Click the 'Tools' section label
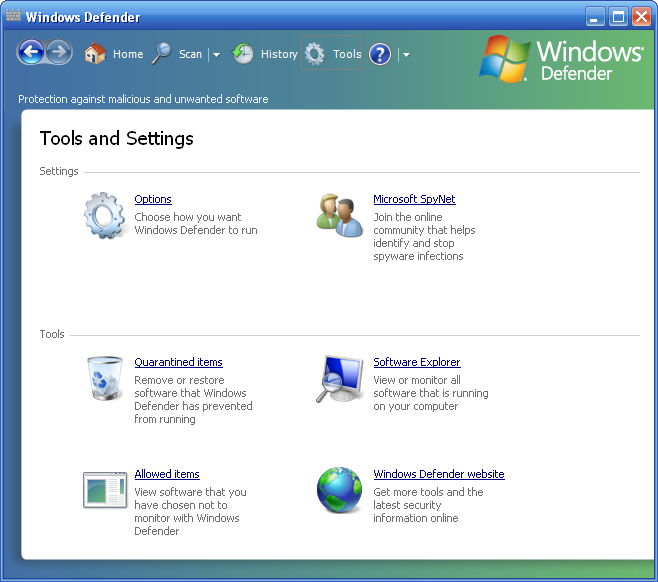The height and width of the screenshot is (582, 658). coord(52,334)
